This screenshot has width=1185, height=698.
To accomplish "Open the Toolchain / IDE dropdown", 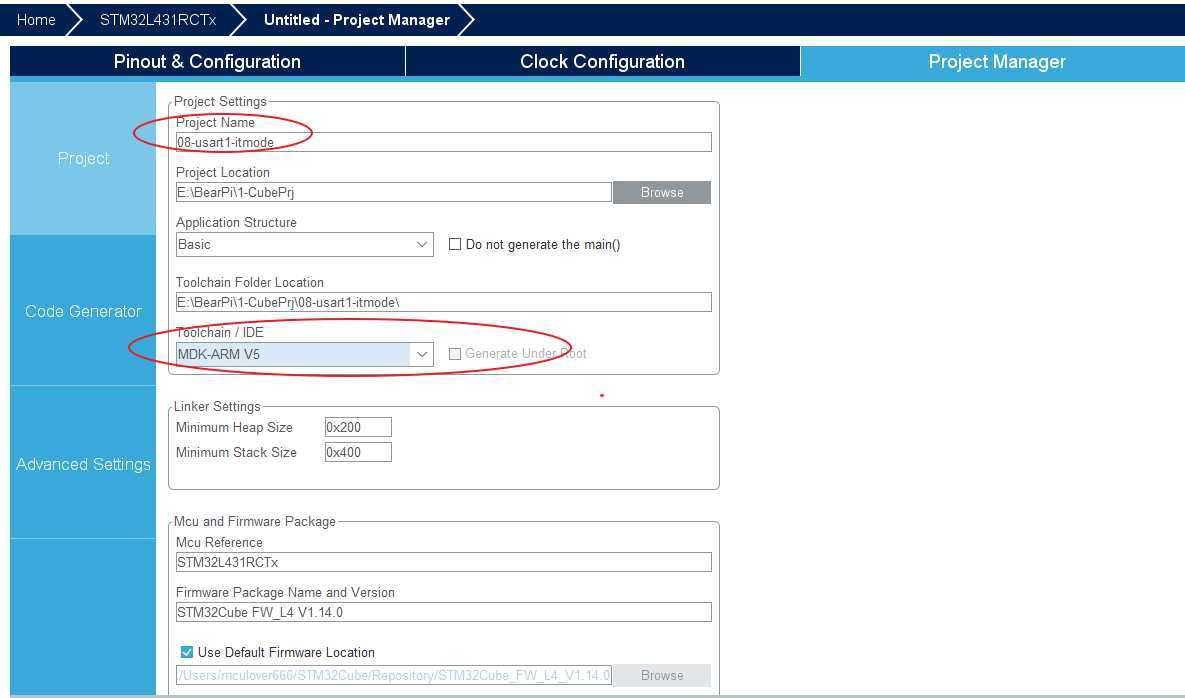I will tap(305, 354).
